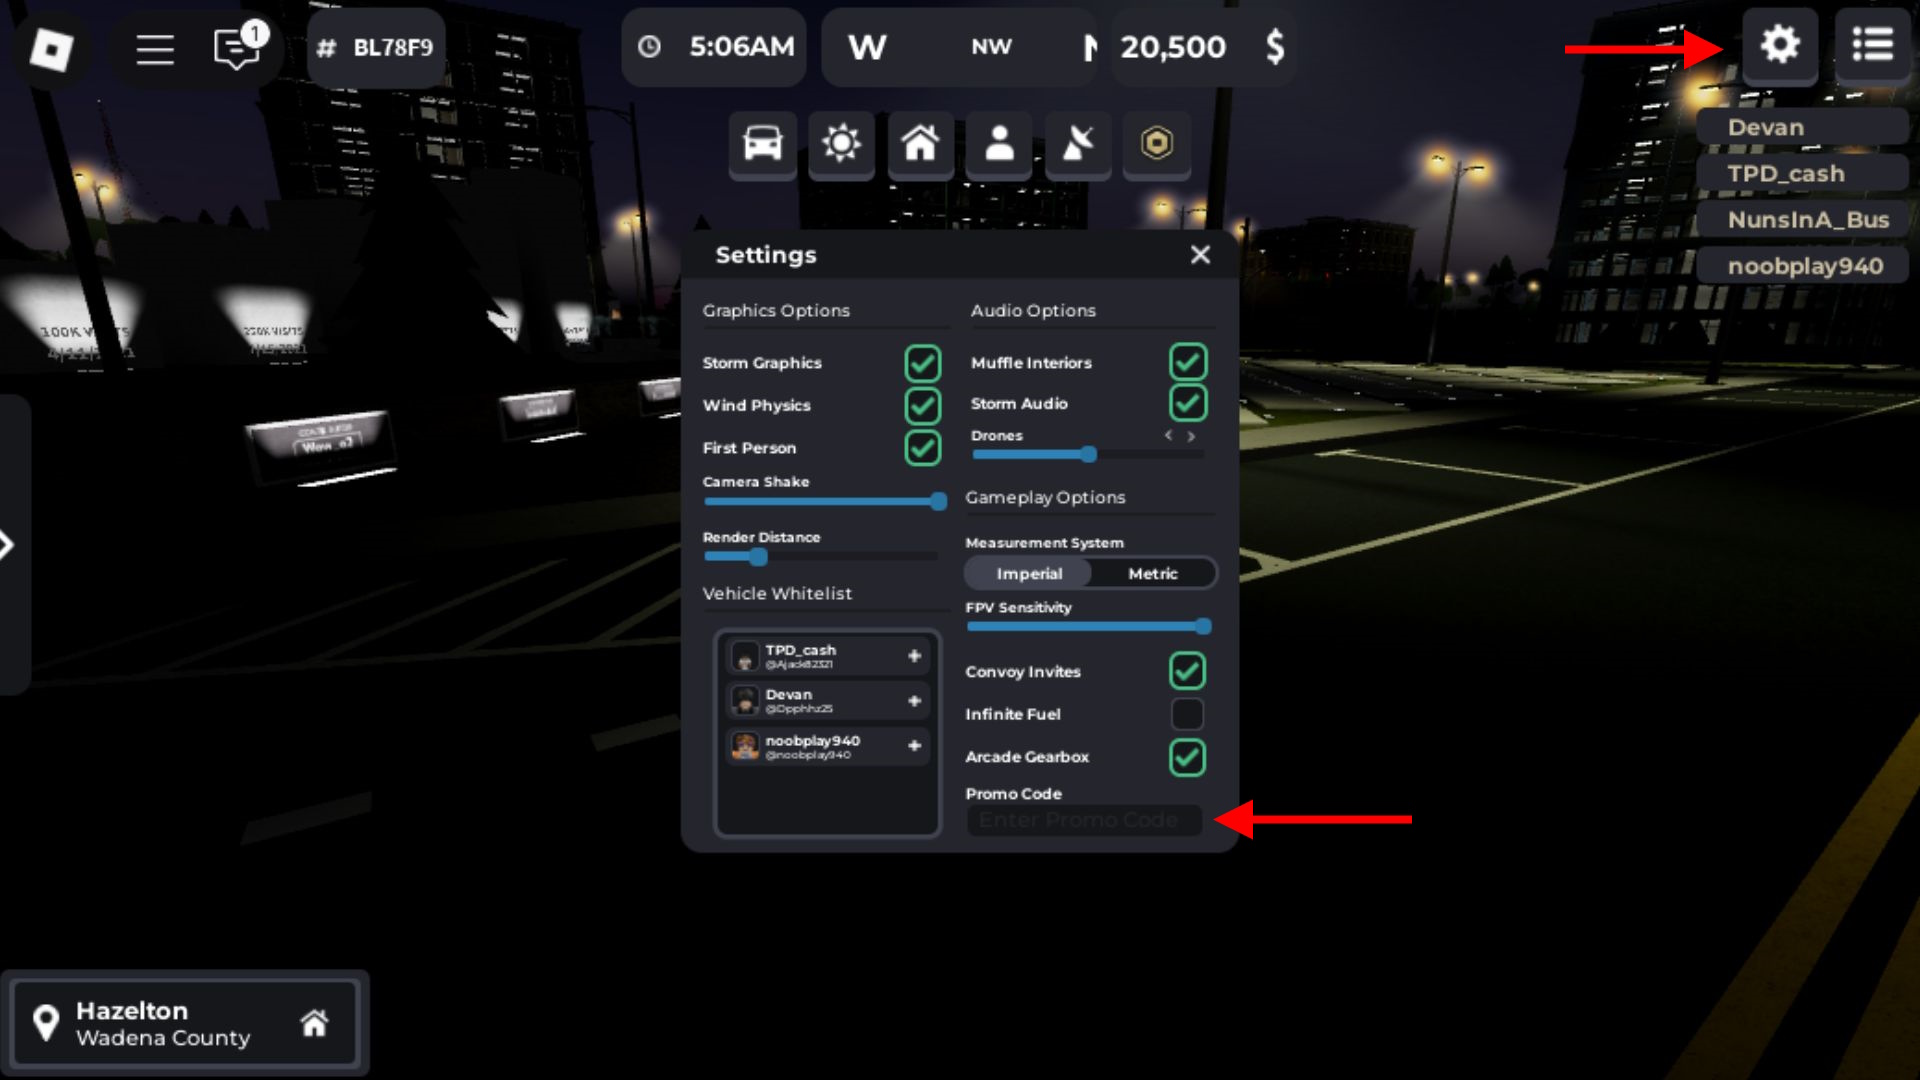Switch measurement system to Metric
1920x1080 pixels.
pos(1153,574)
